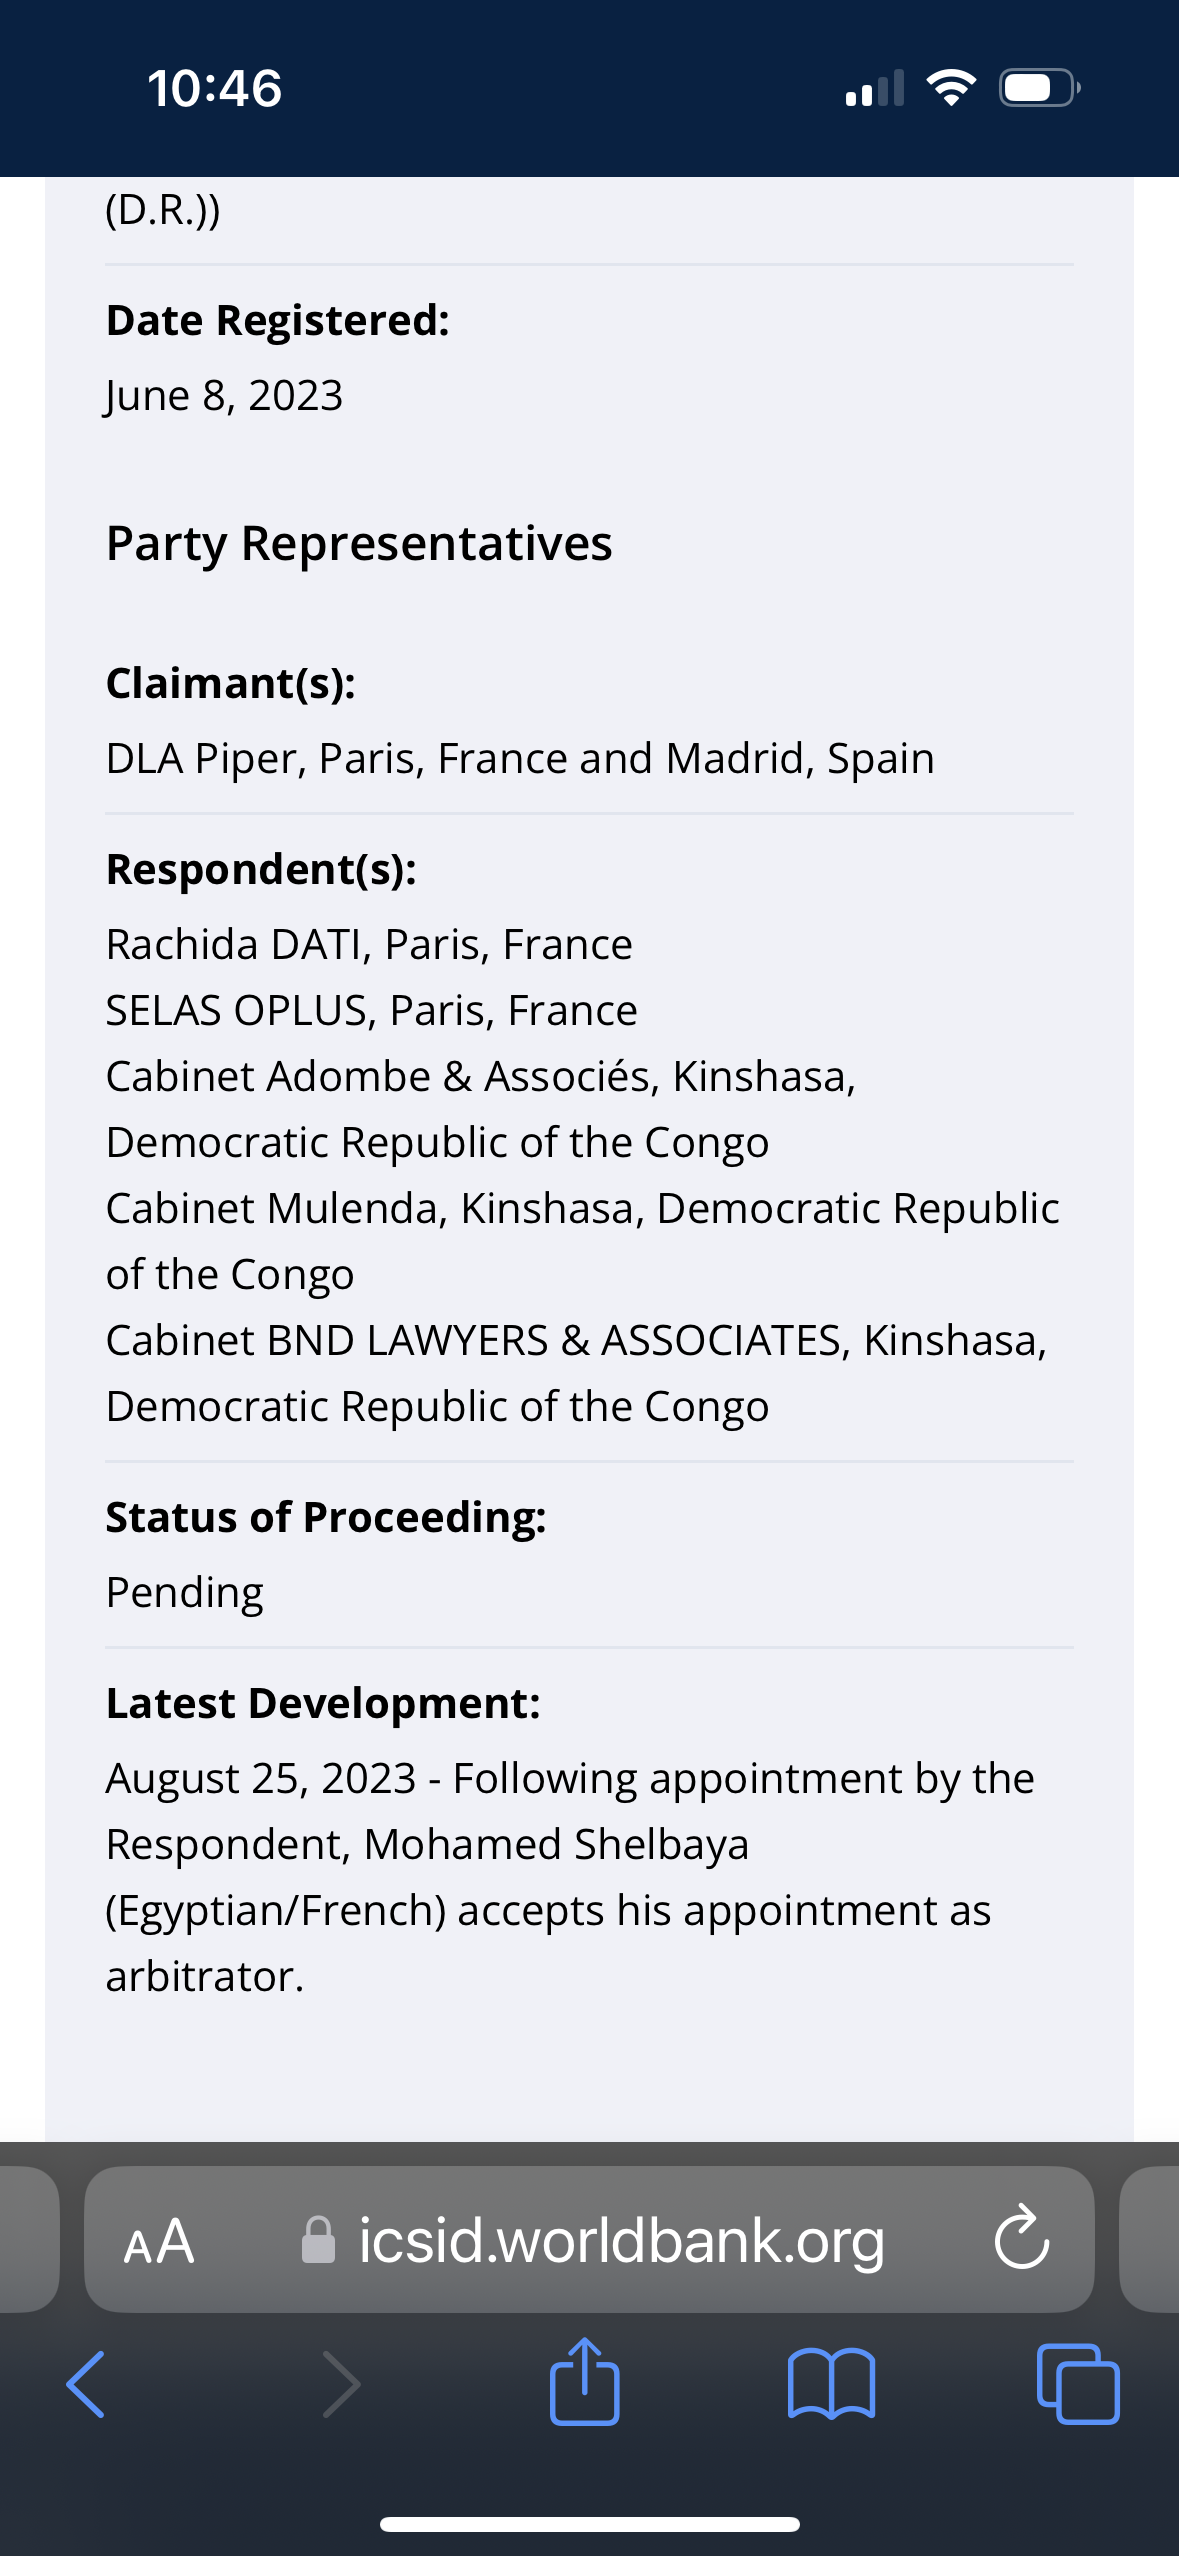This screenshot has height=2556, width=1179.
Task: Tap the Latest Development heading
Action: [323, 1703]
